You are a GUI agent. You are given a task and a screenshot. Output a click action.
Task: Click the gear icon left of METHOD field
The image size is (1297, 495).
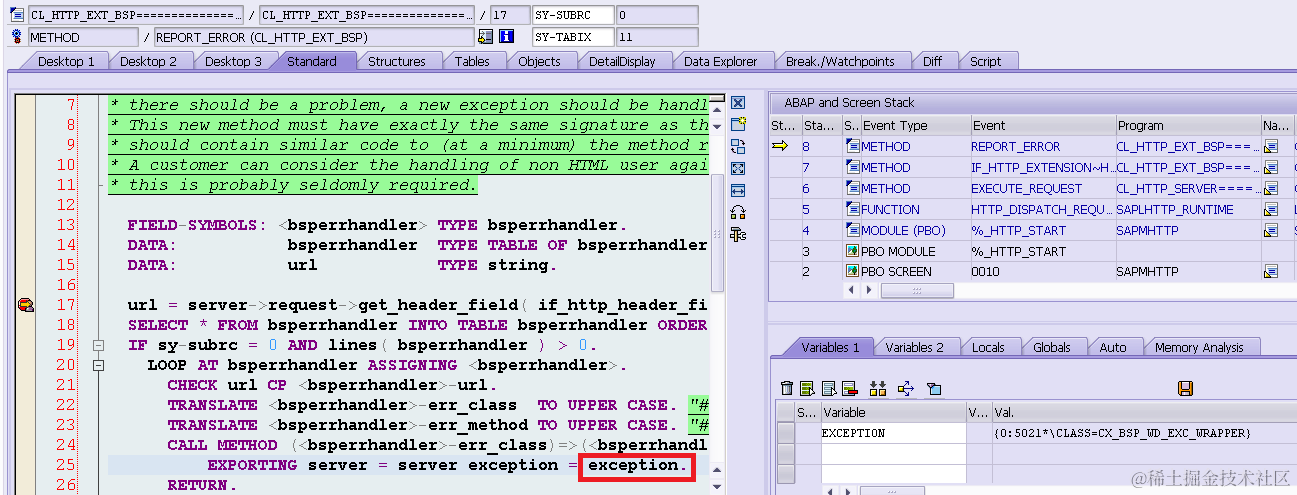click(16, 37)
